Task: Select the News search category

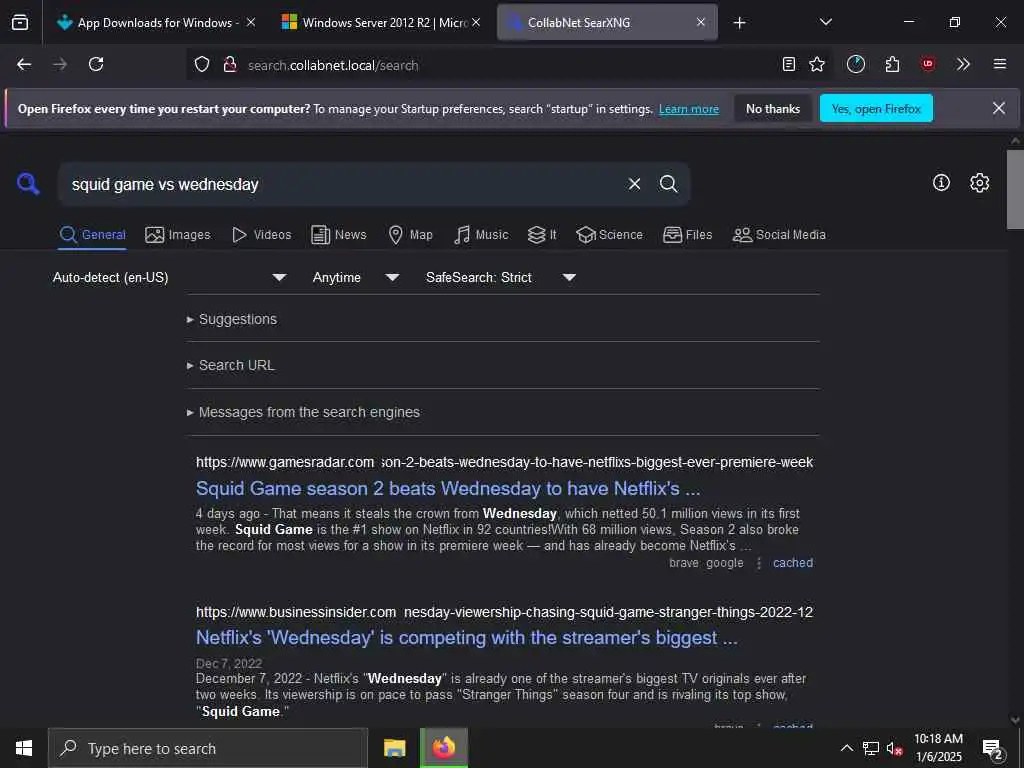Action: 339,235
